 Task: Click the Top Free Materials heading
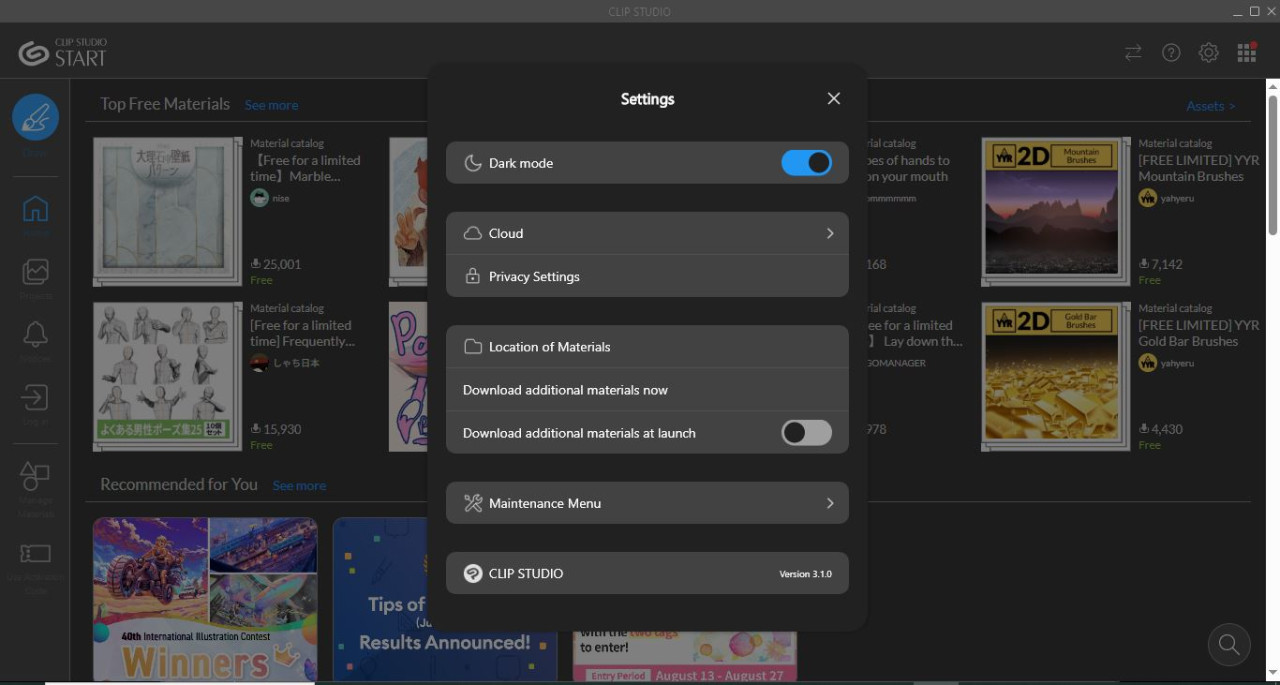click(165, 104)
